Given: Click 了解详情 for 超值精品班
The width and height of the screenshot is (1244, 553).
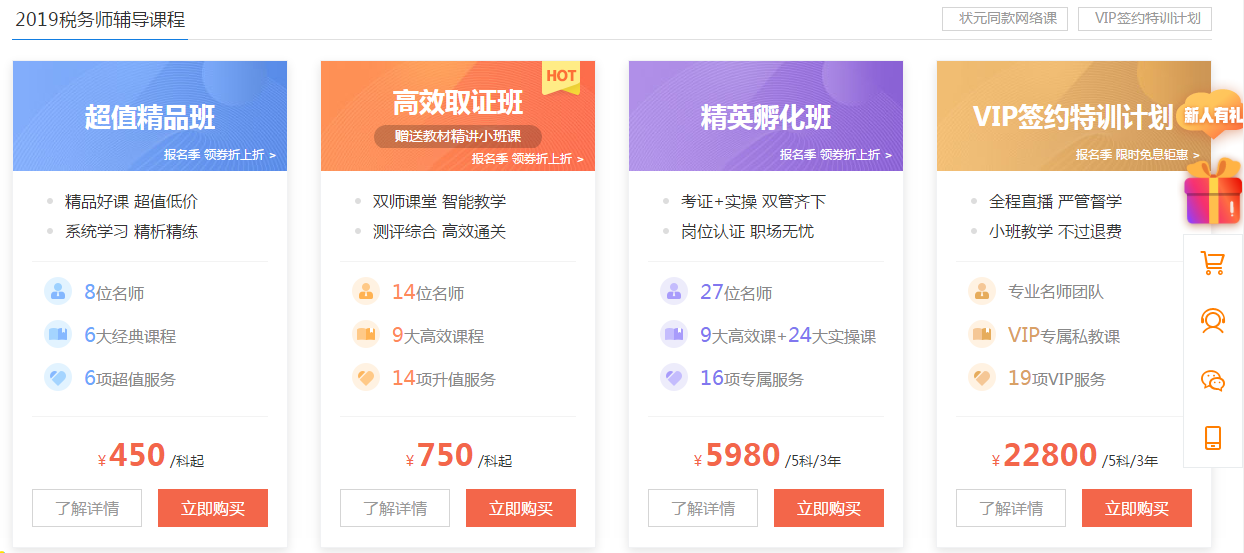Looking at the screenshot, I should [x=87, y=508].
